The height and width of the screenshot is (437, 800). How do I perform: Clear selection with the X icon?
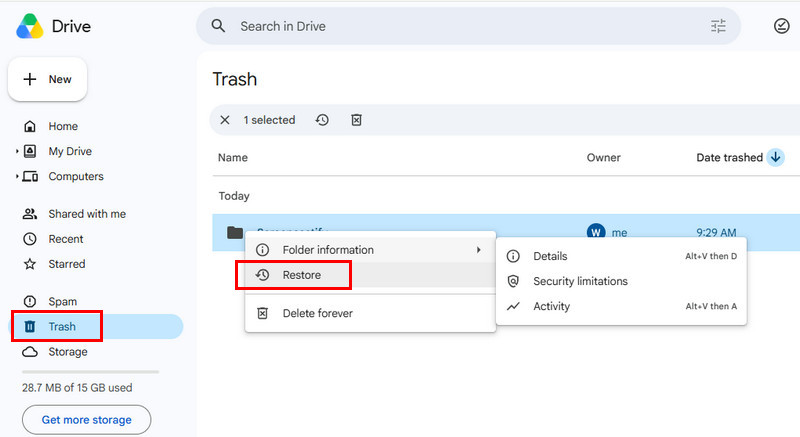point(224,120)
